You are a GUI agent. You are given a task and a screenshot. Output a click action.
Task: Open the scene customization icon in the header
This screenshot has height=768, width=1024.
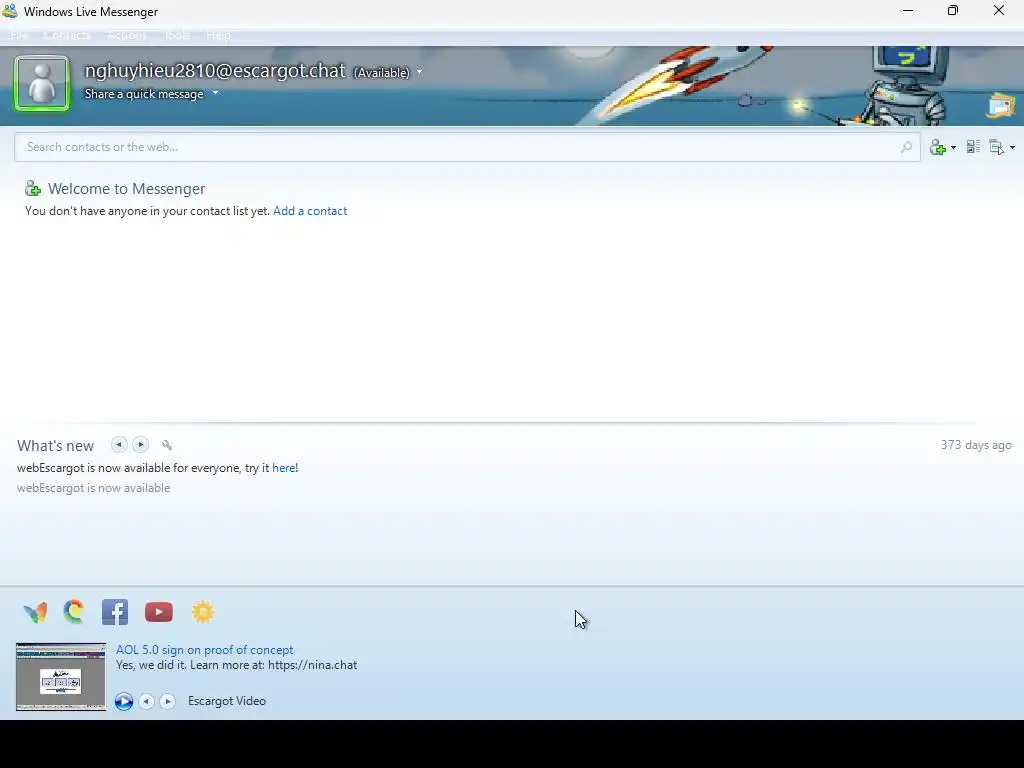1001,105
